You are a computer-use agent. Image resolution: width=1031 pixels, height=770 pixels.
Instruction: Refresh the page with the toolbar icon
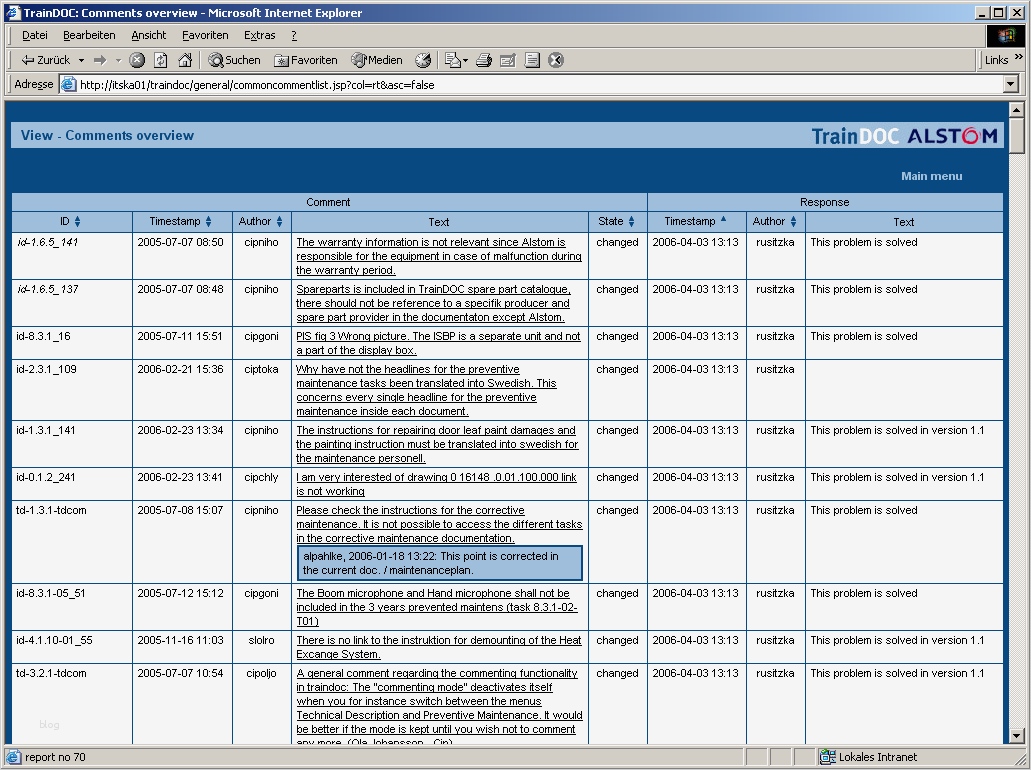coord(160,60)
